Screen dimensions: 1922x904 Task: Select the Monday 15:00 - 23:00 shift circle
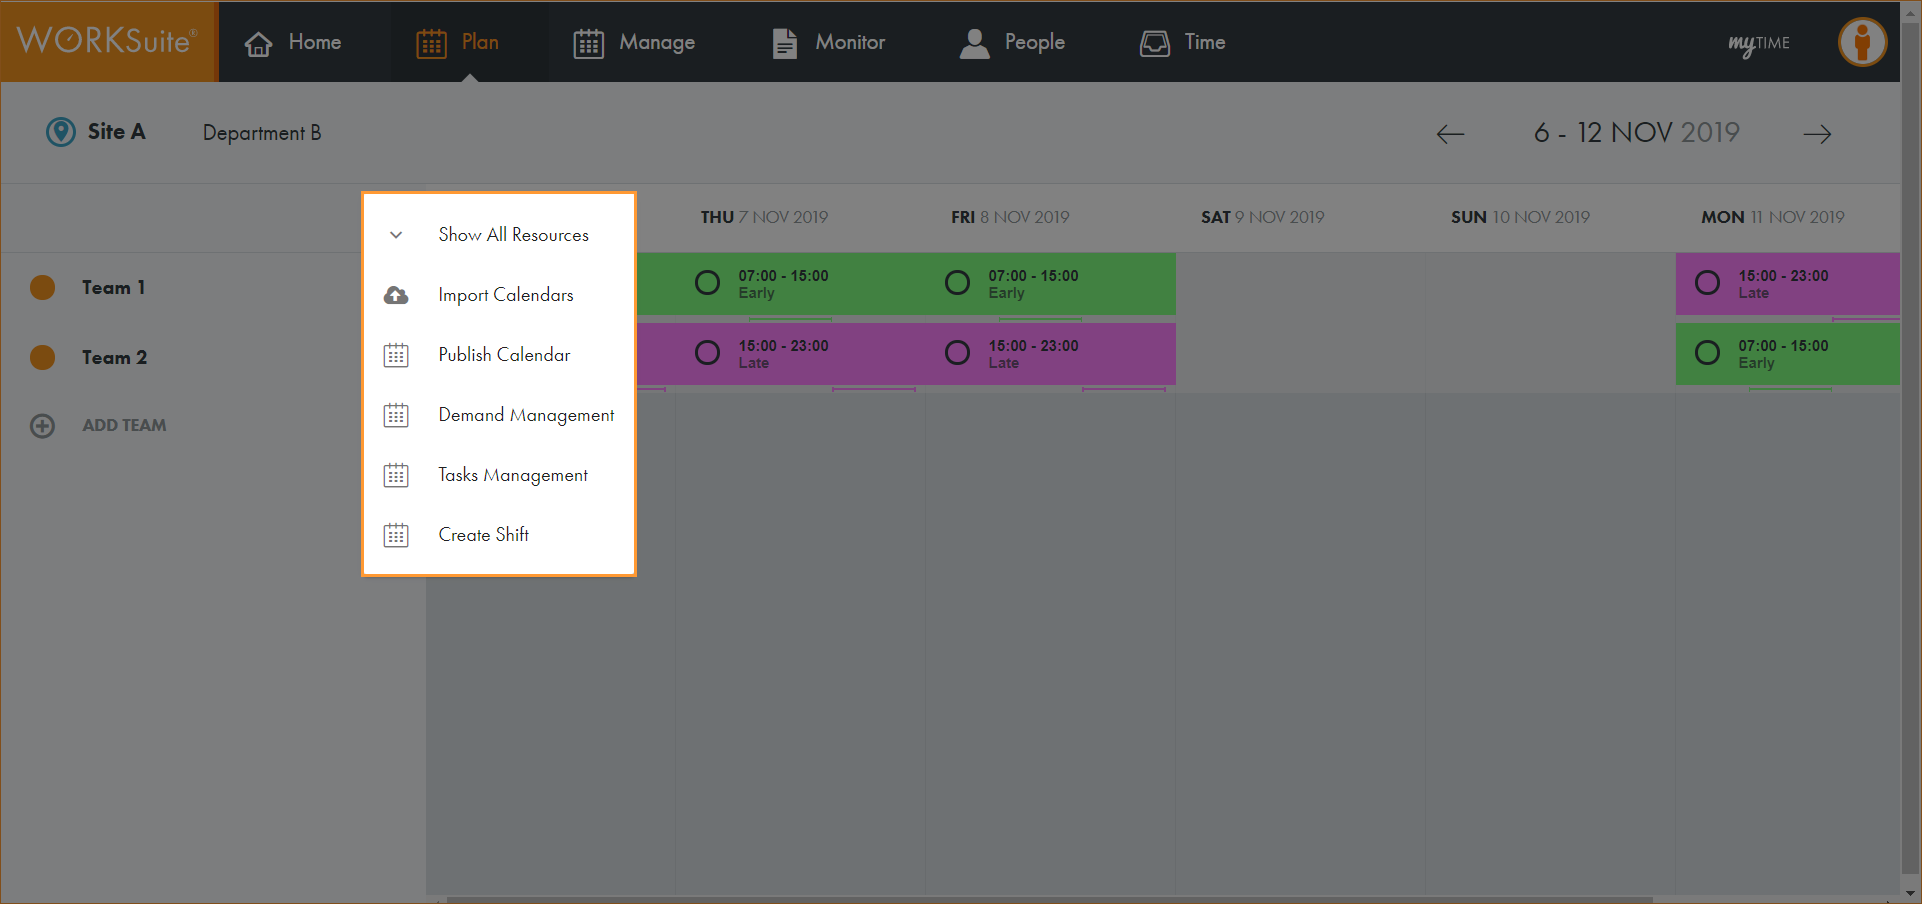(x=1707, y=283)
